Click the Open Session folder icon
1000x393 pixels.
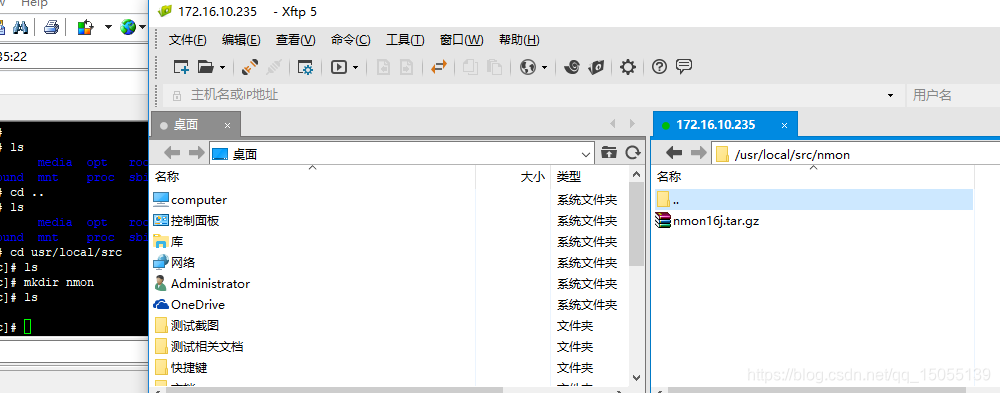click(205, 67)
